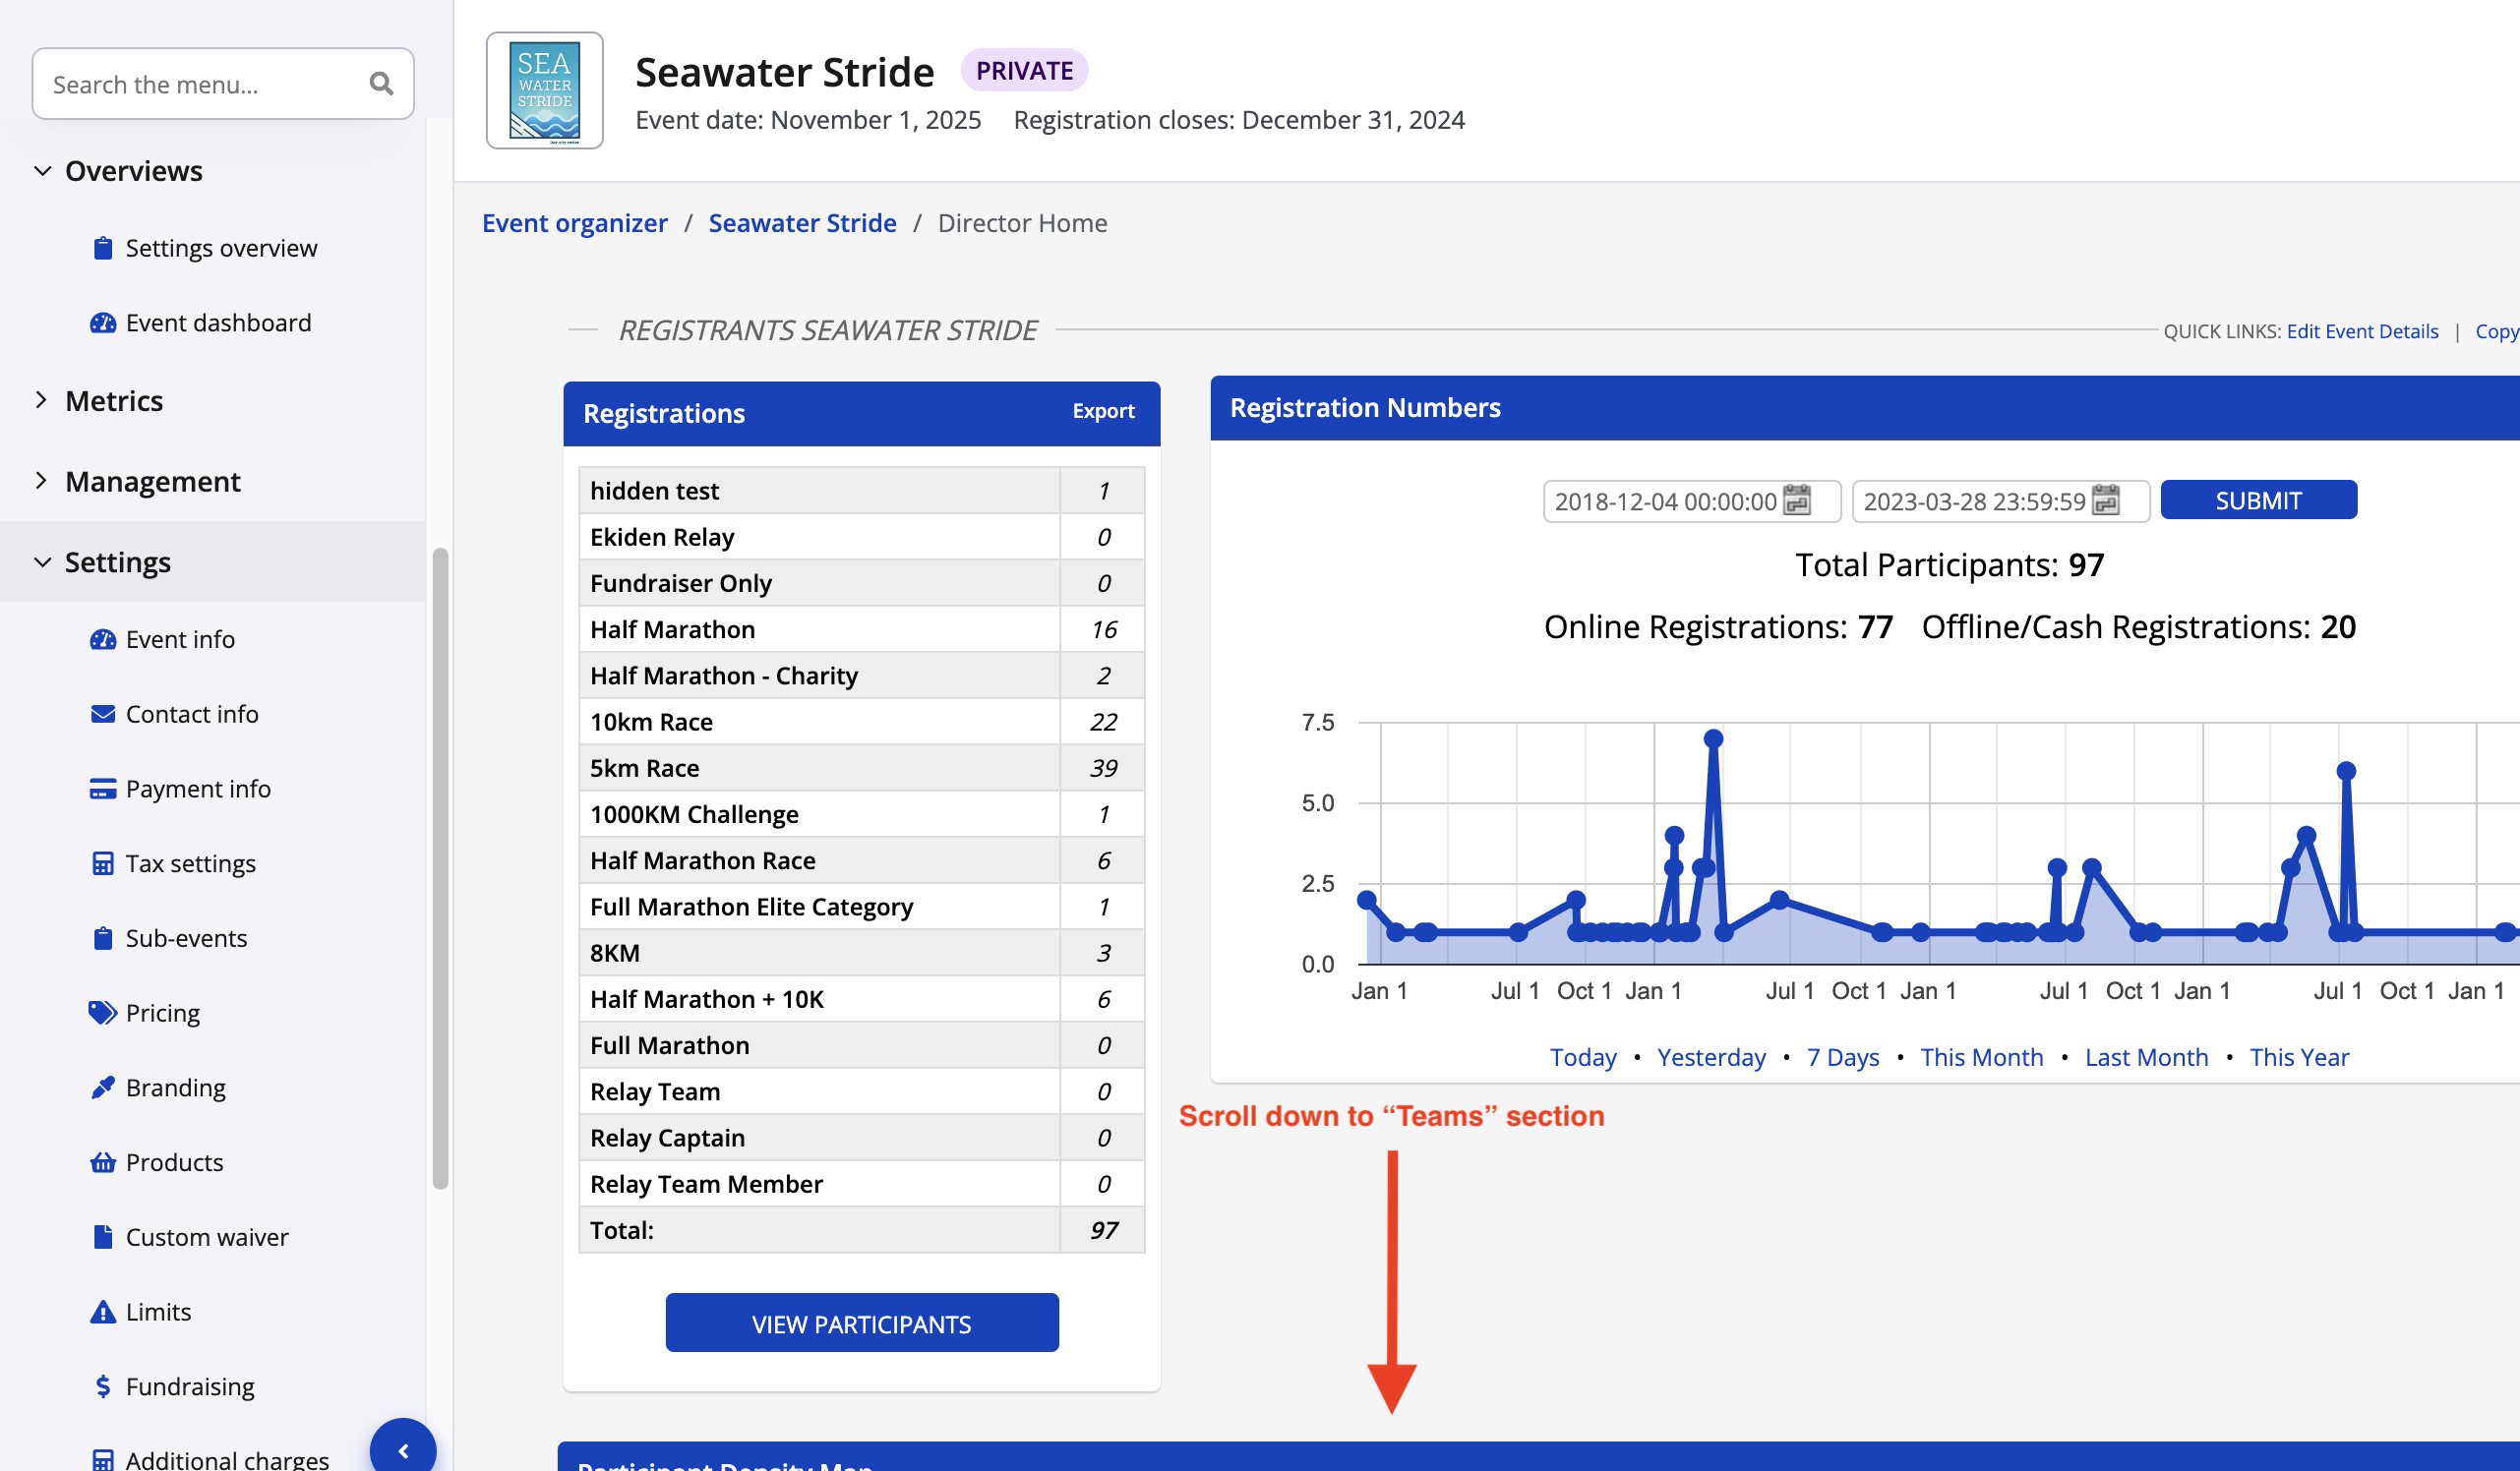Open calendar picker for the start date

pyautogui.click(x=1797, y=500)
